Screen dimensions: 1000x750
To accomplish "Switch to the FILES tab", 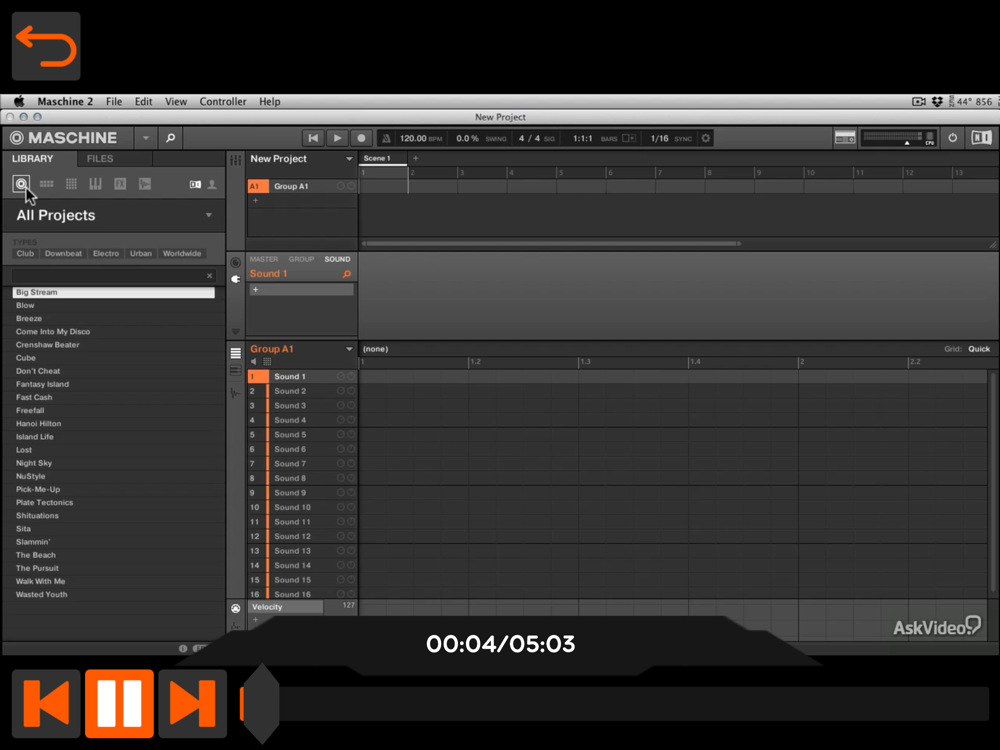I will point(100,159).
